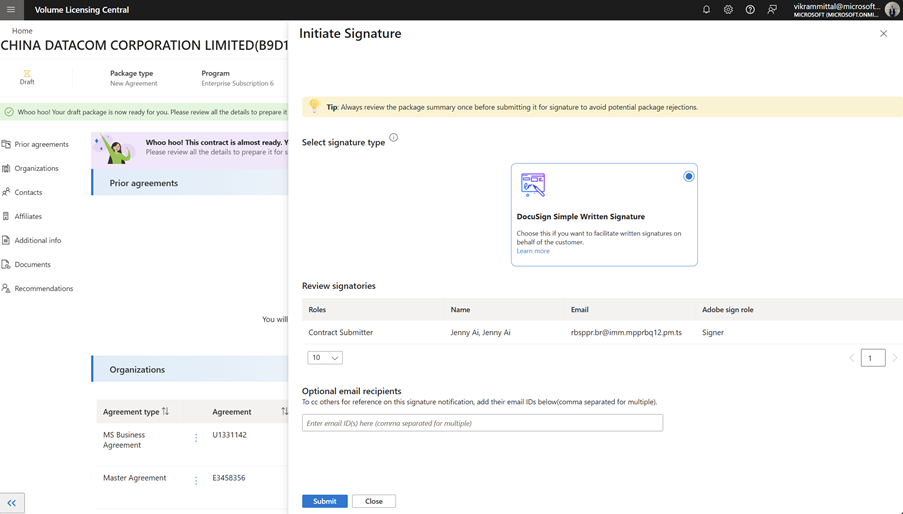Open Recommendations in sidebar
903x514 pixels.
44,288
